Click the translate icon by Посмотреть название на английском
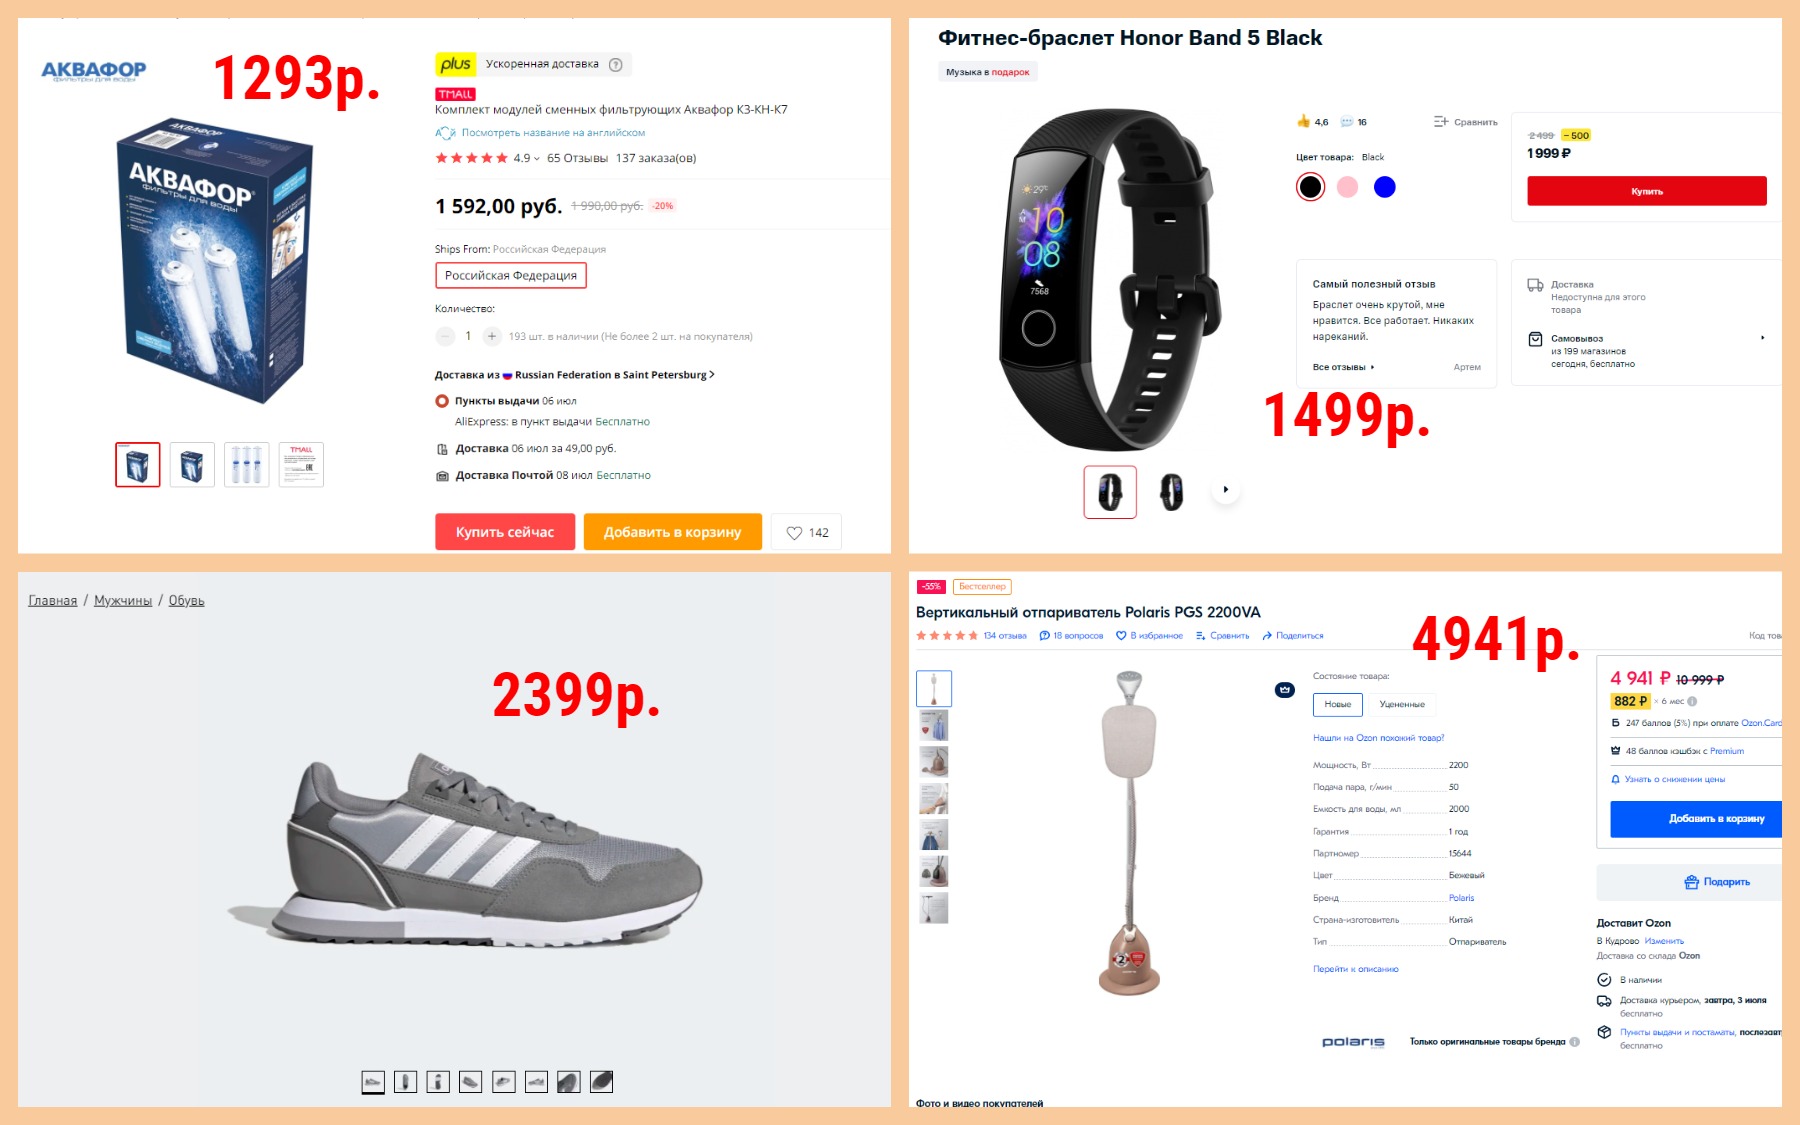The height and width of the screenshot is (1125, 1800). [445, 133]
